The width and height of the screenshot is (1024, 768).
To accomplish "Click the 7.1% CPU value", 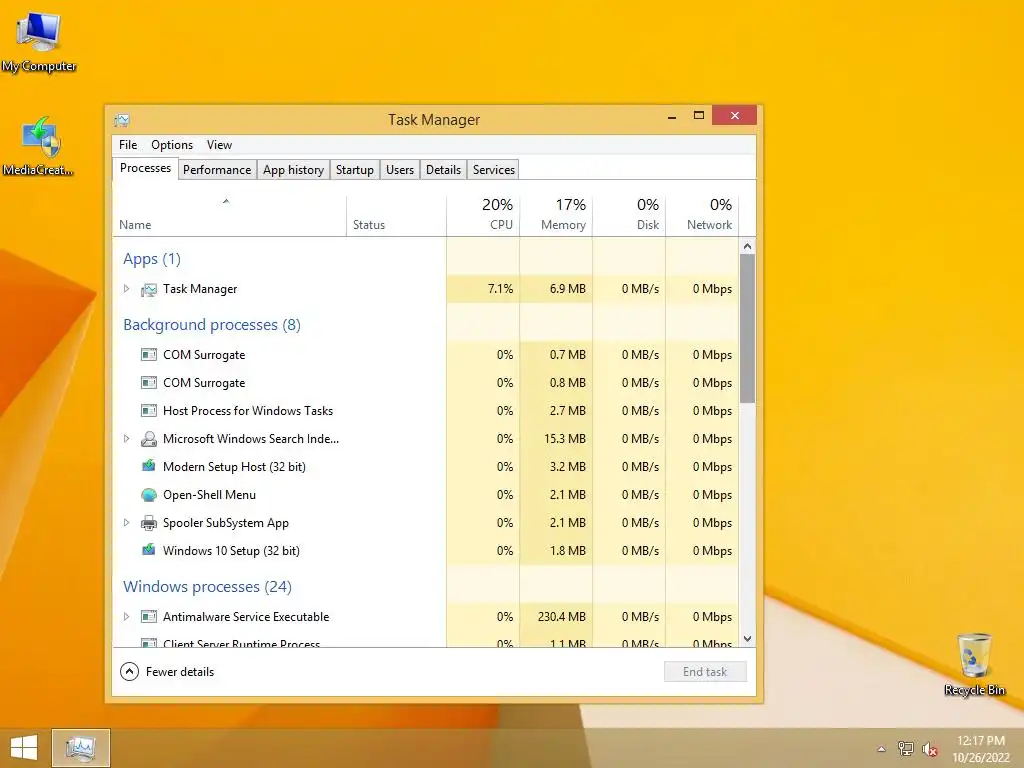I will tap(500, 289).
